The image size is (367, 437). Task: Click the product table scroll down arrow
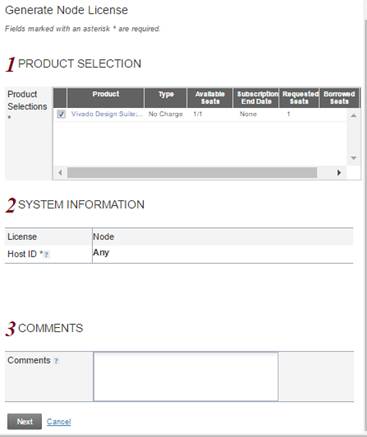(354, 158)
